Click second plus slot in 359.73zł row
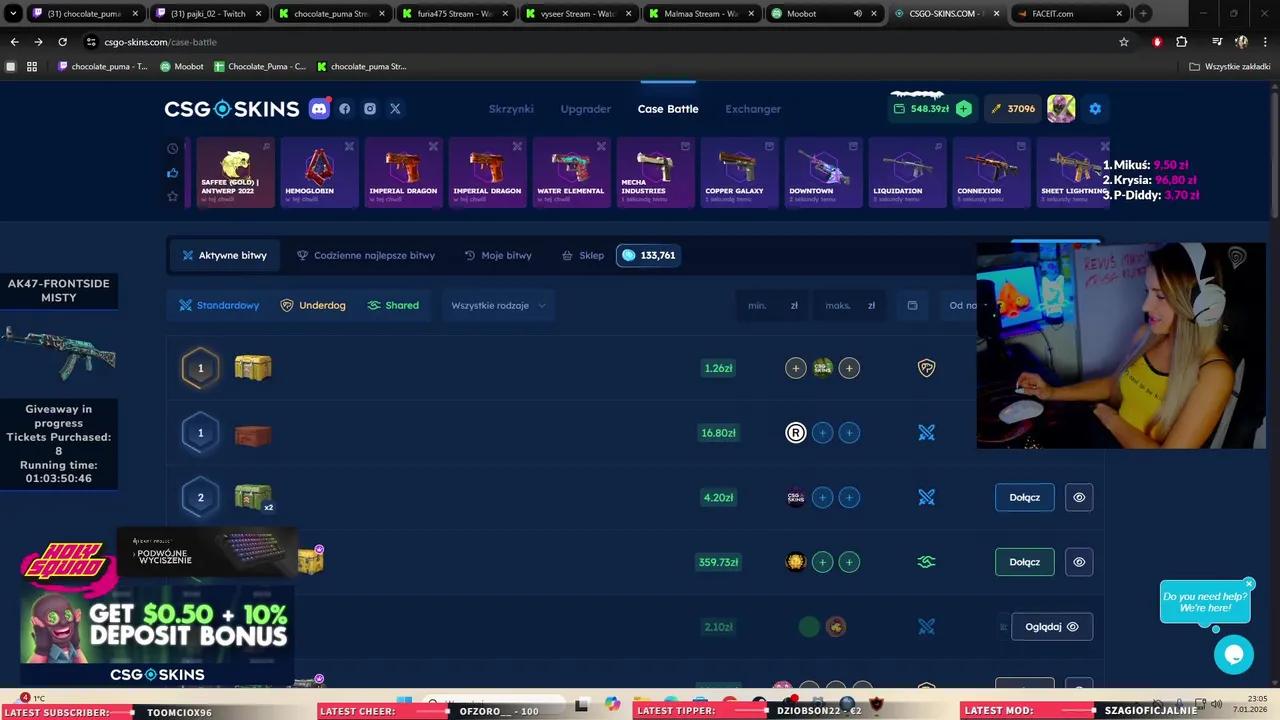The width and height of the screenshot is (1280, 720). pyautogui.click(x=849, y=562)
